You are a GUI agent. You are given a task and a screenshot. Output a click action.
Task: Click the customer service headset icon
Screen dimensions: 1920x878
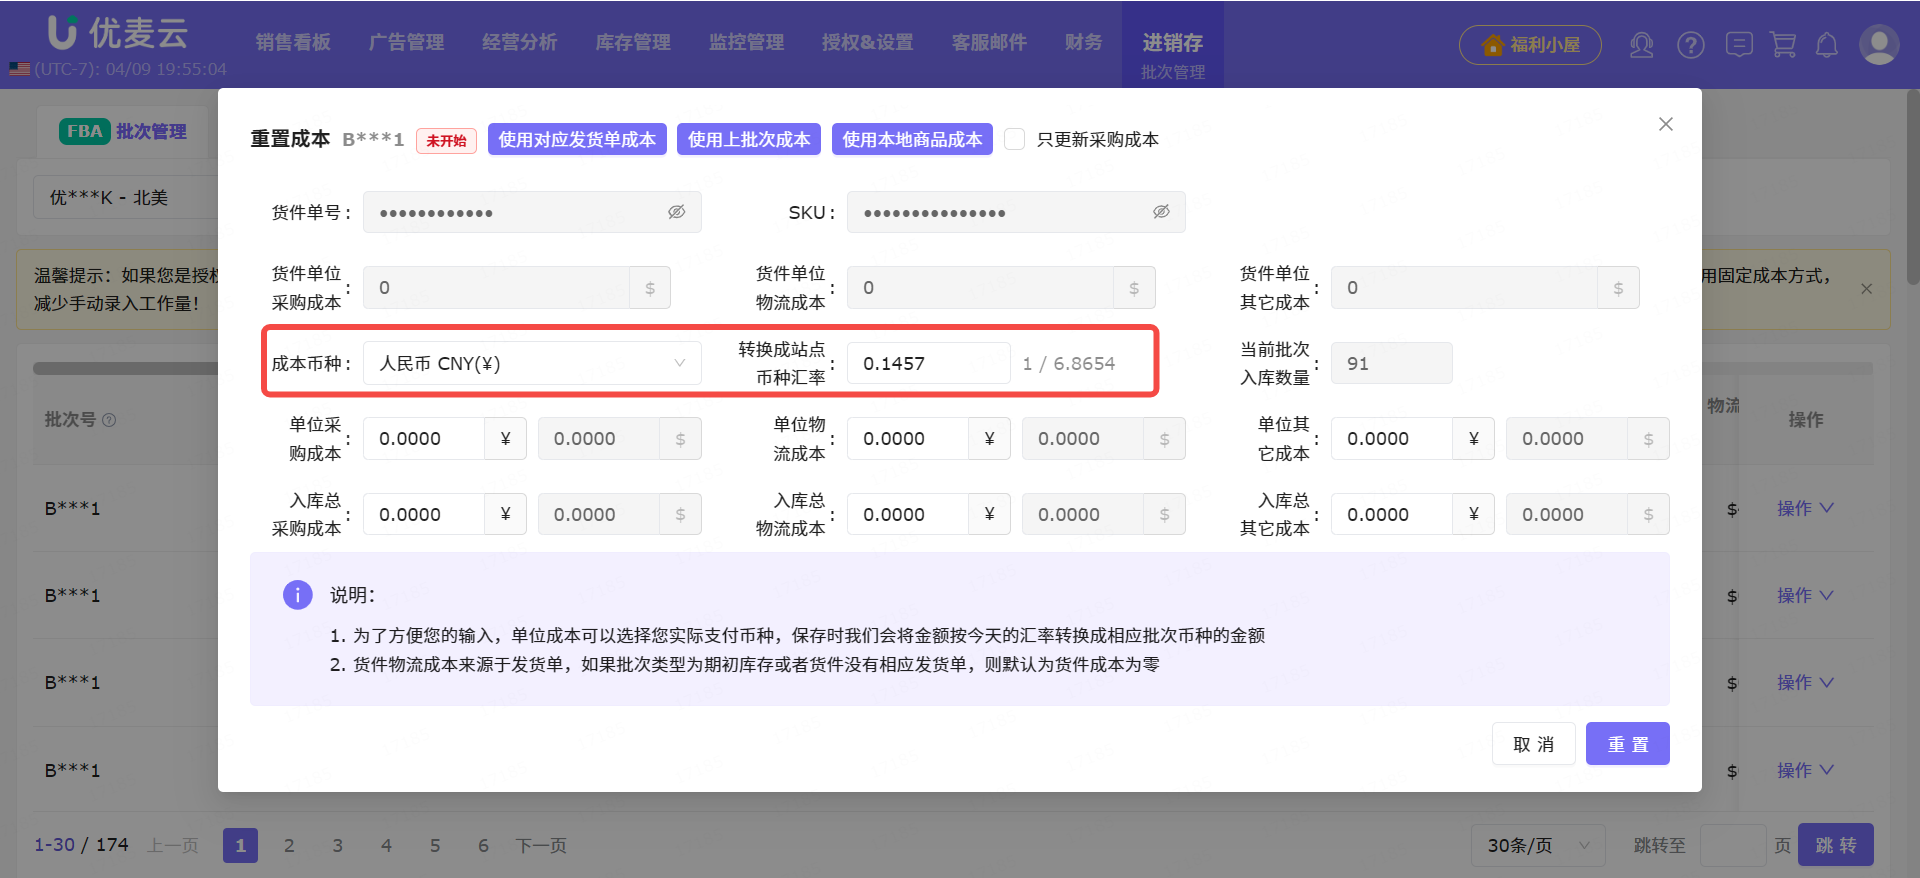(x=1641, y=45)
